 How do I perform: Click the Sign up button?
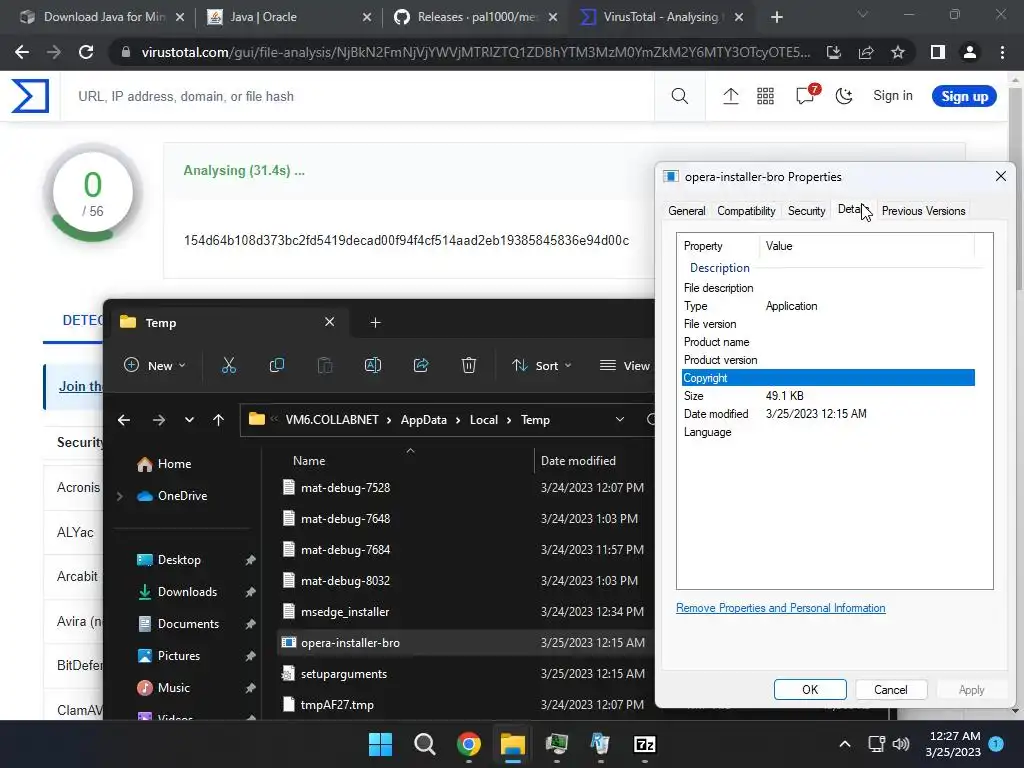(x=964, y=97)
